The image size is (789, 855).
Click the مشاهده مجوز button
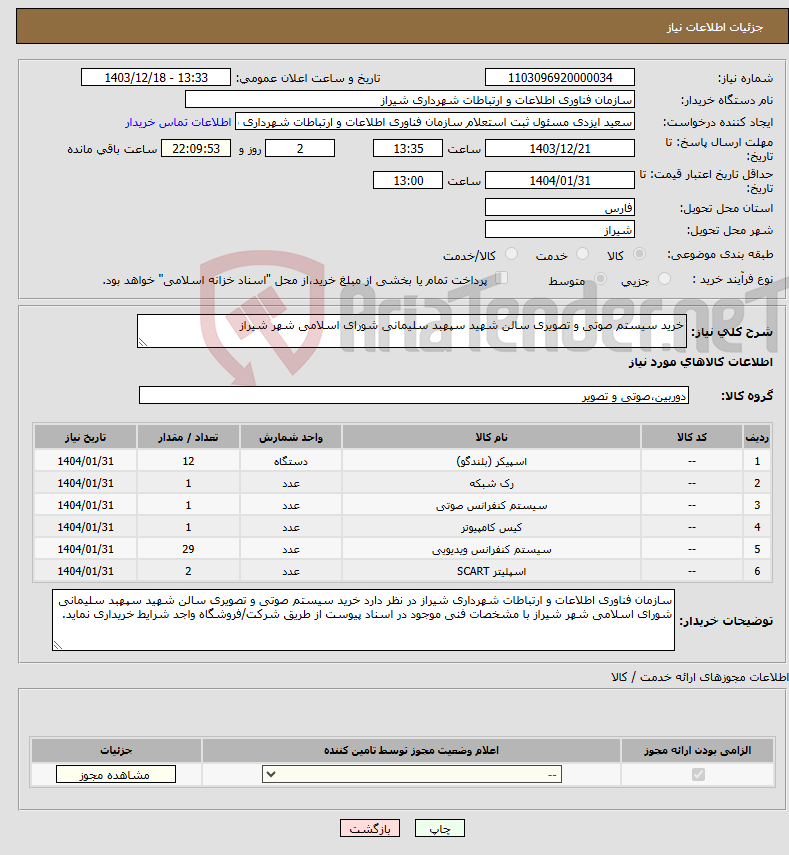116,774
